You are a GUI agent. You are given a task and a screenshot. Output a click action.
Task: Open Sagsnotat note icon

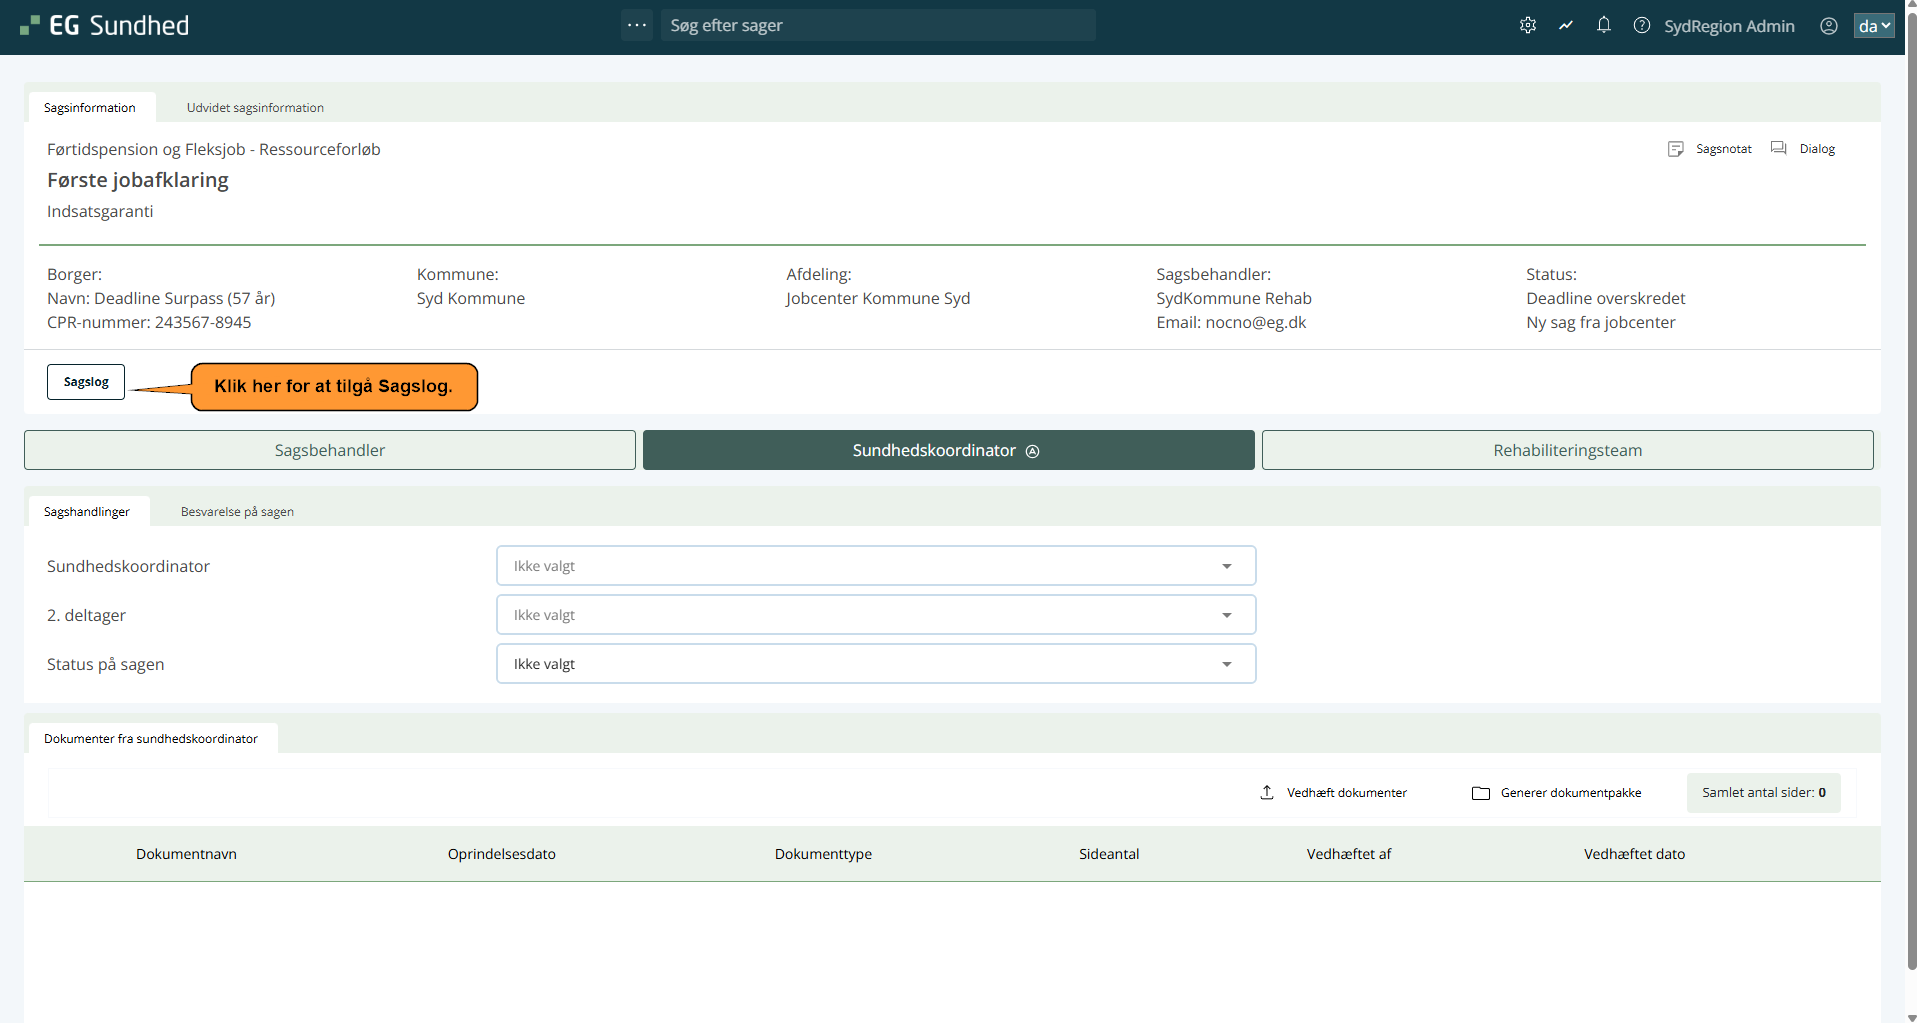tap(1676, 149)
